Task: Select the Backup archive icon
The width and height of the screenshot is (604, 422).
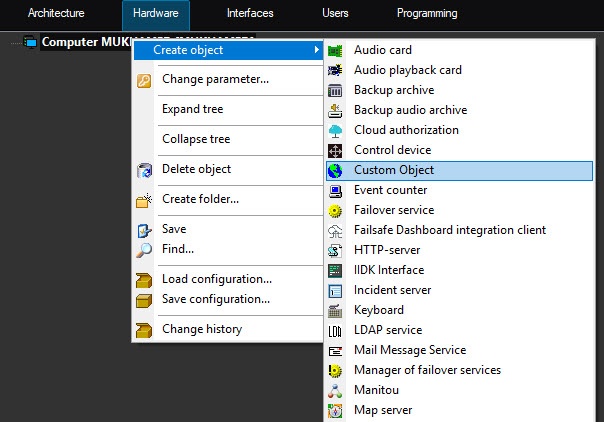Action: point(336,90)
